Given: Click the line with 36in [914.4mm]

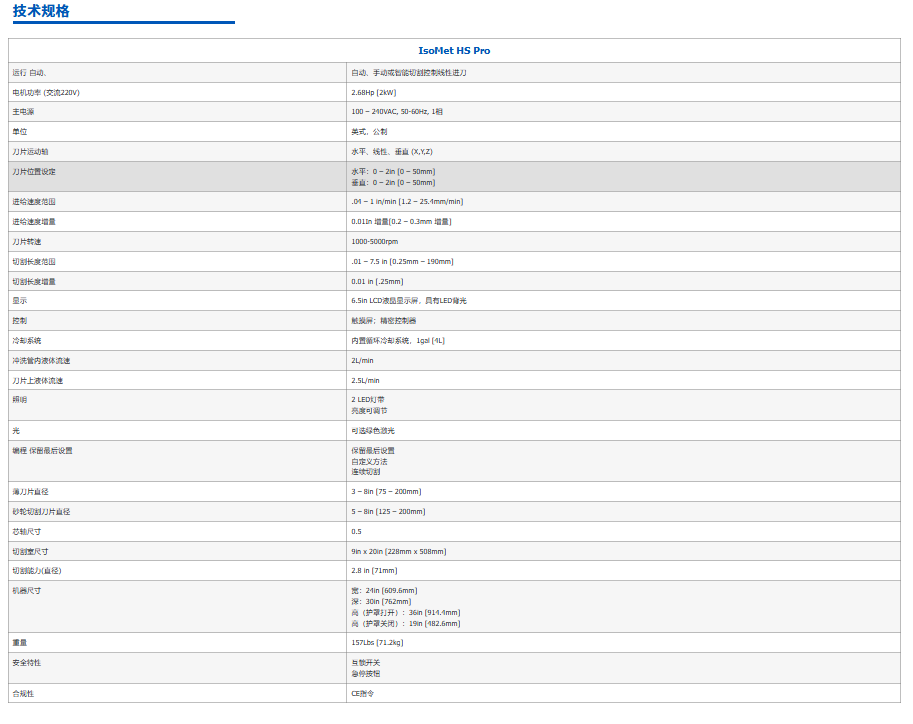Looking at the screenshot, I should [x=406, y=613].
